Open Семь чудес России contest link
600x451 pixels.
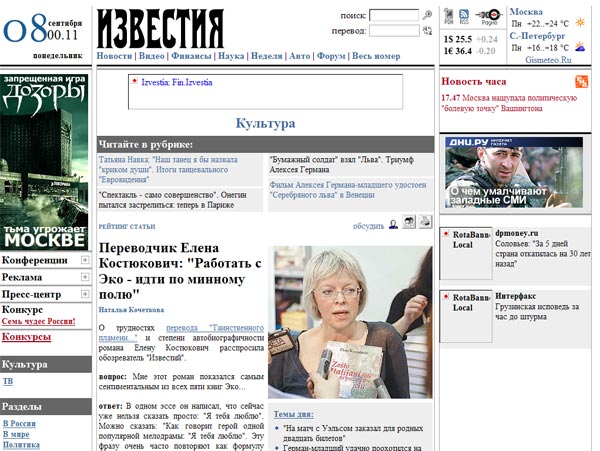coord(39,321)
